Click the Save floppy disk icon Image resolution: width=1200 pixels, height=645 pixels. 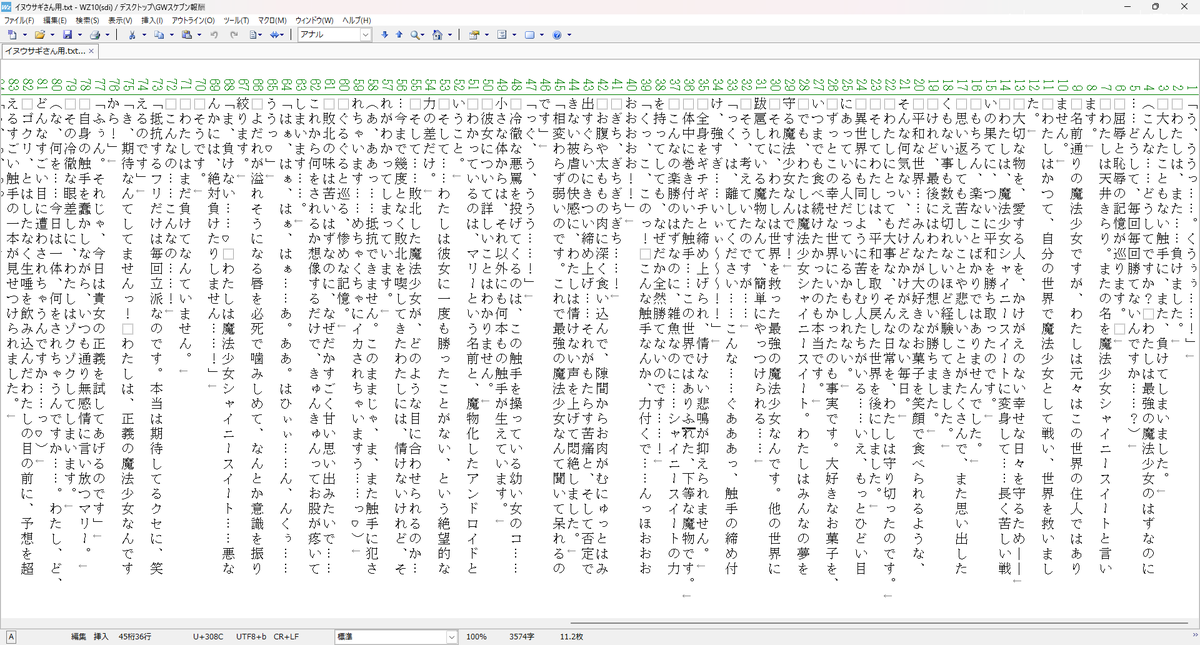point(67,35)
